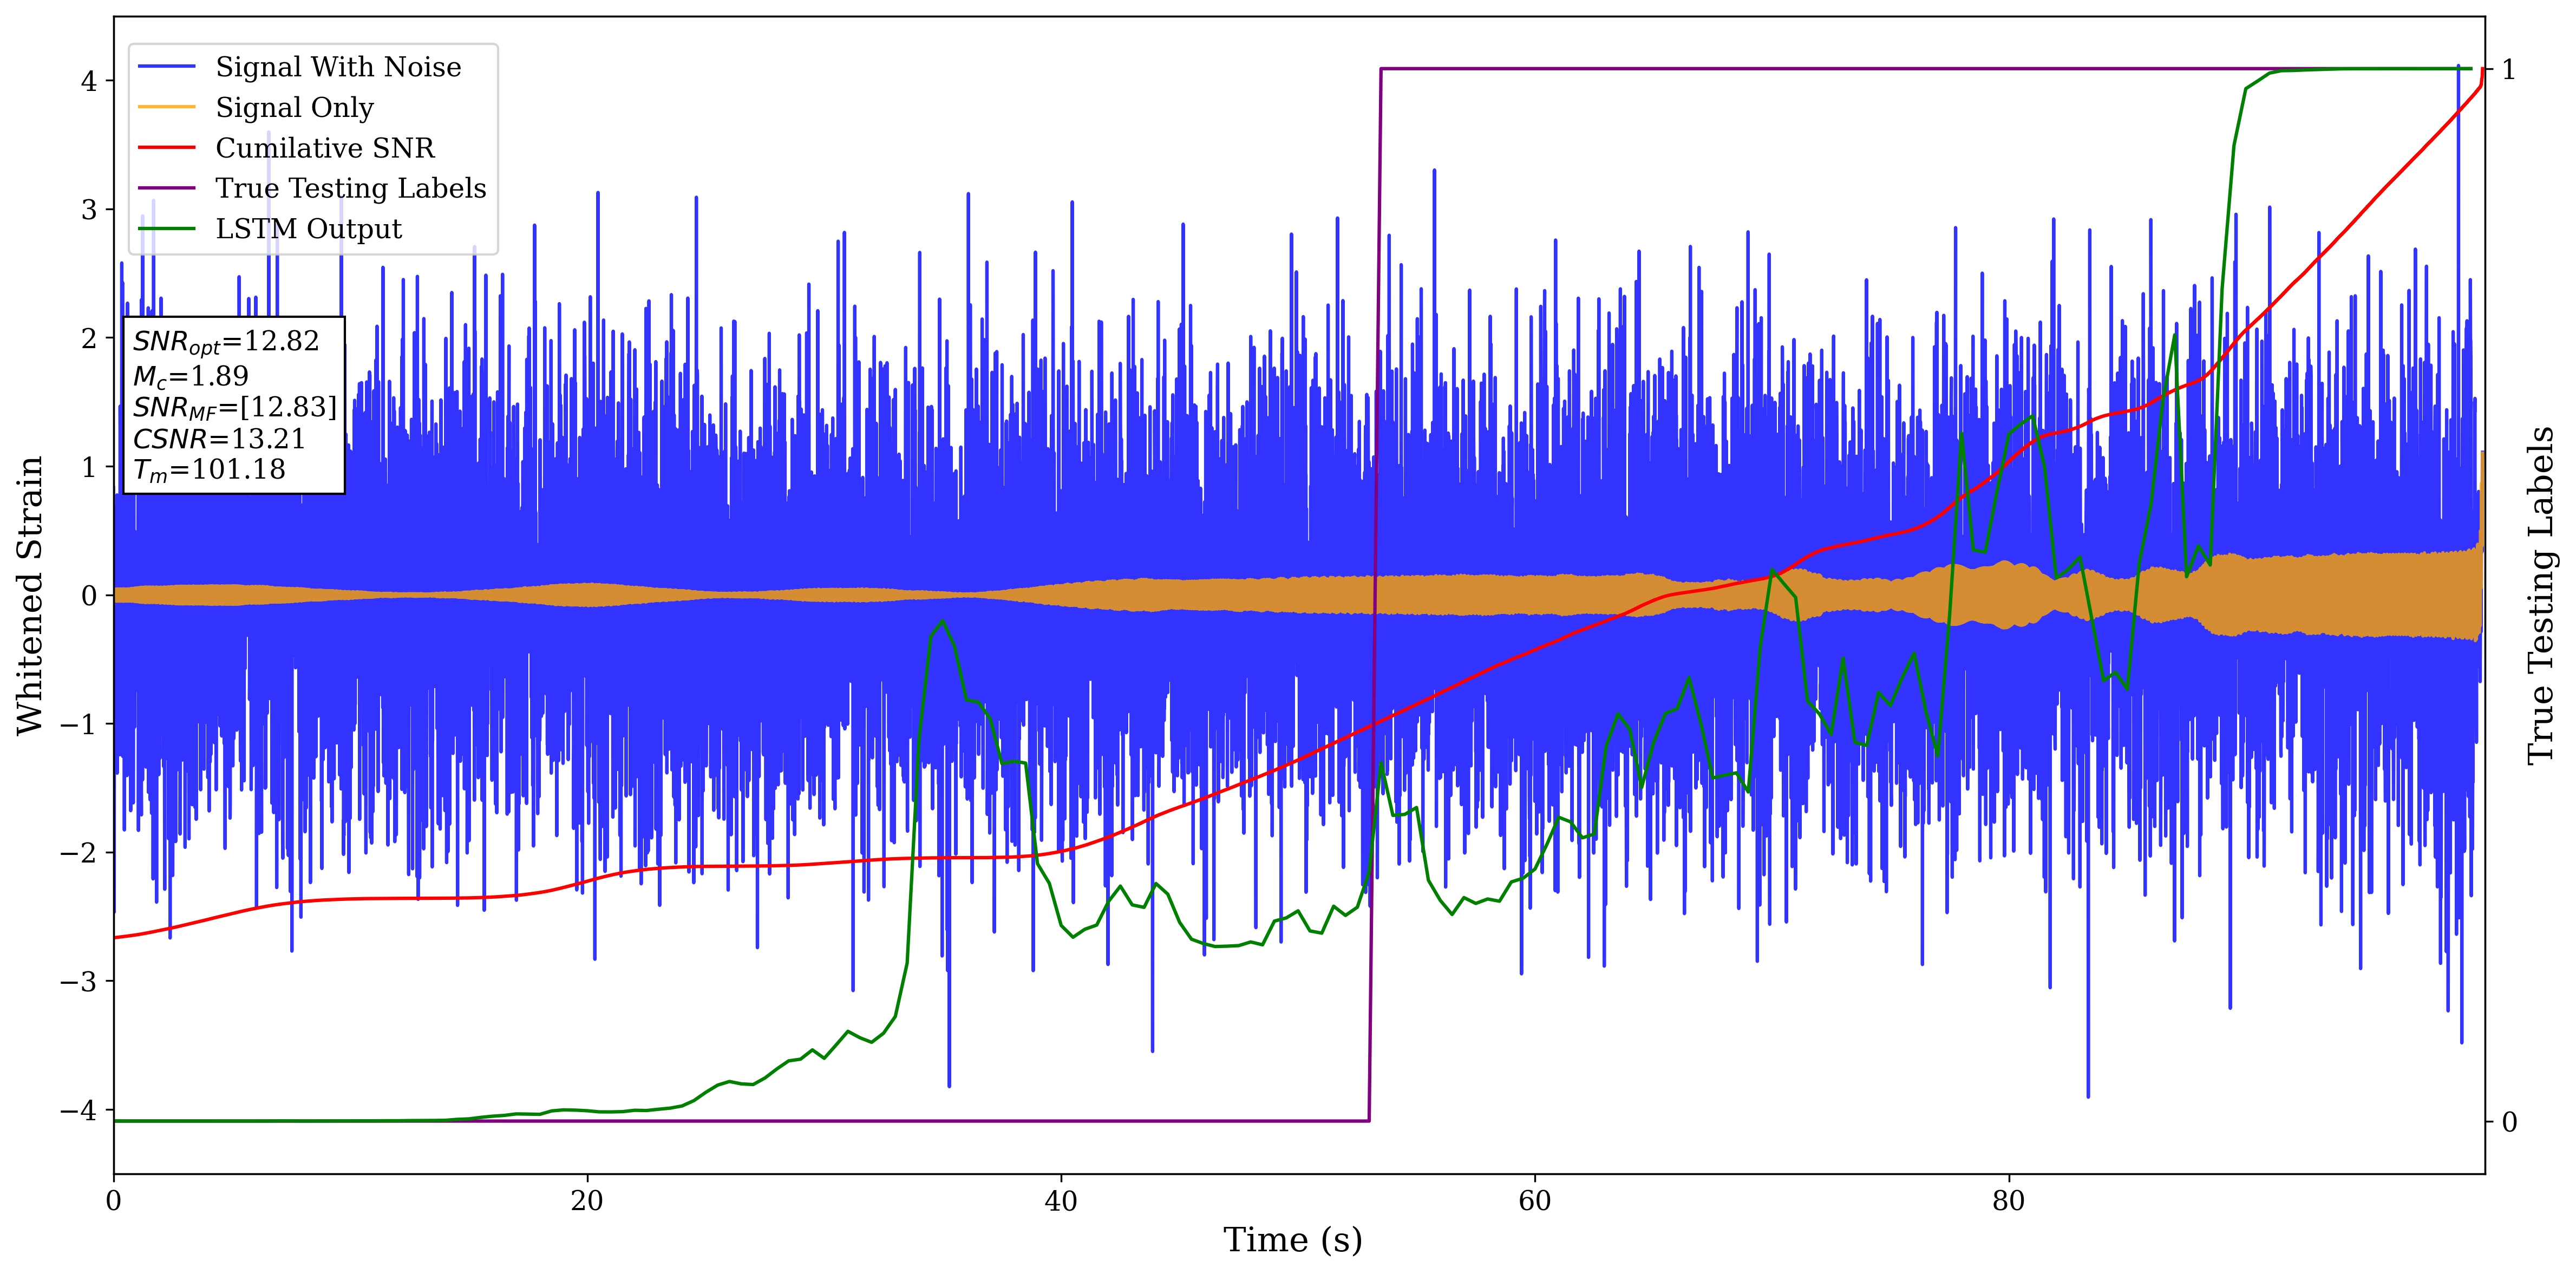Click the orange 'Signal Only' legend line

[x=166, y=107]
